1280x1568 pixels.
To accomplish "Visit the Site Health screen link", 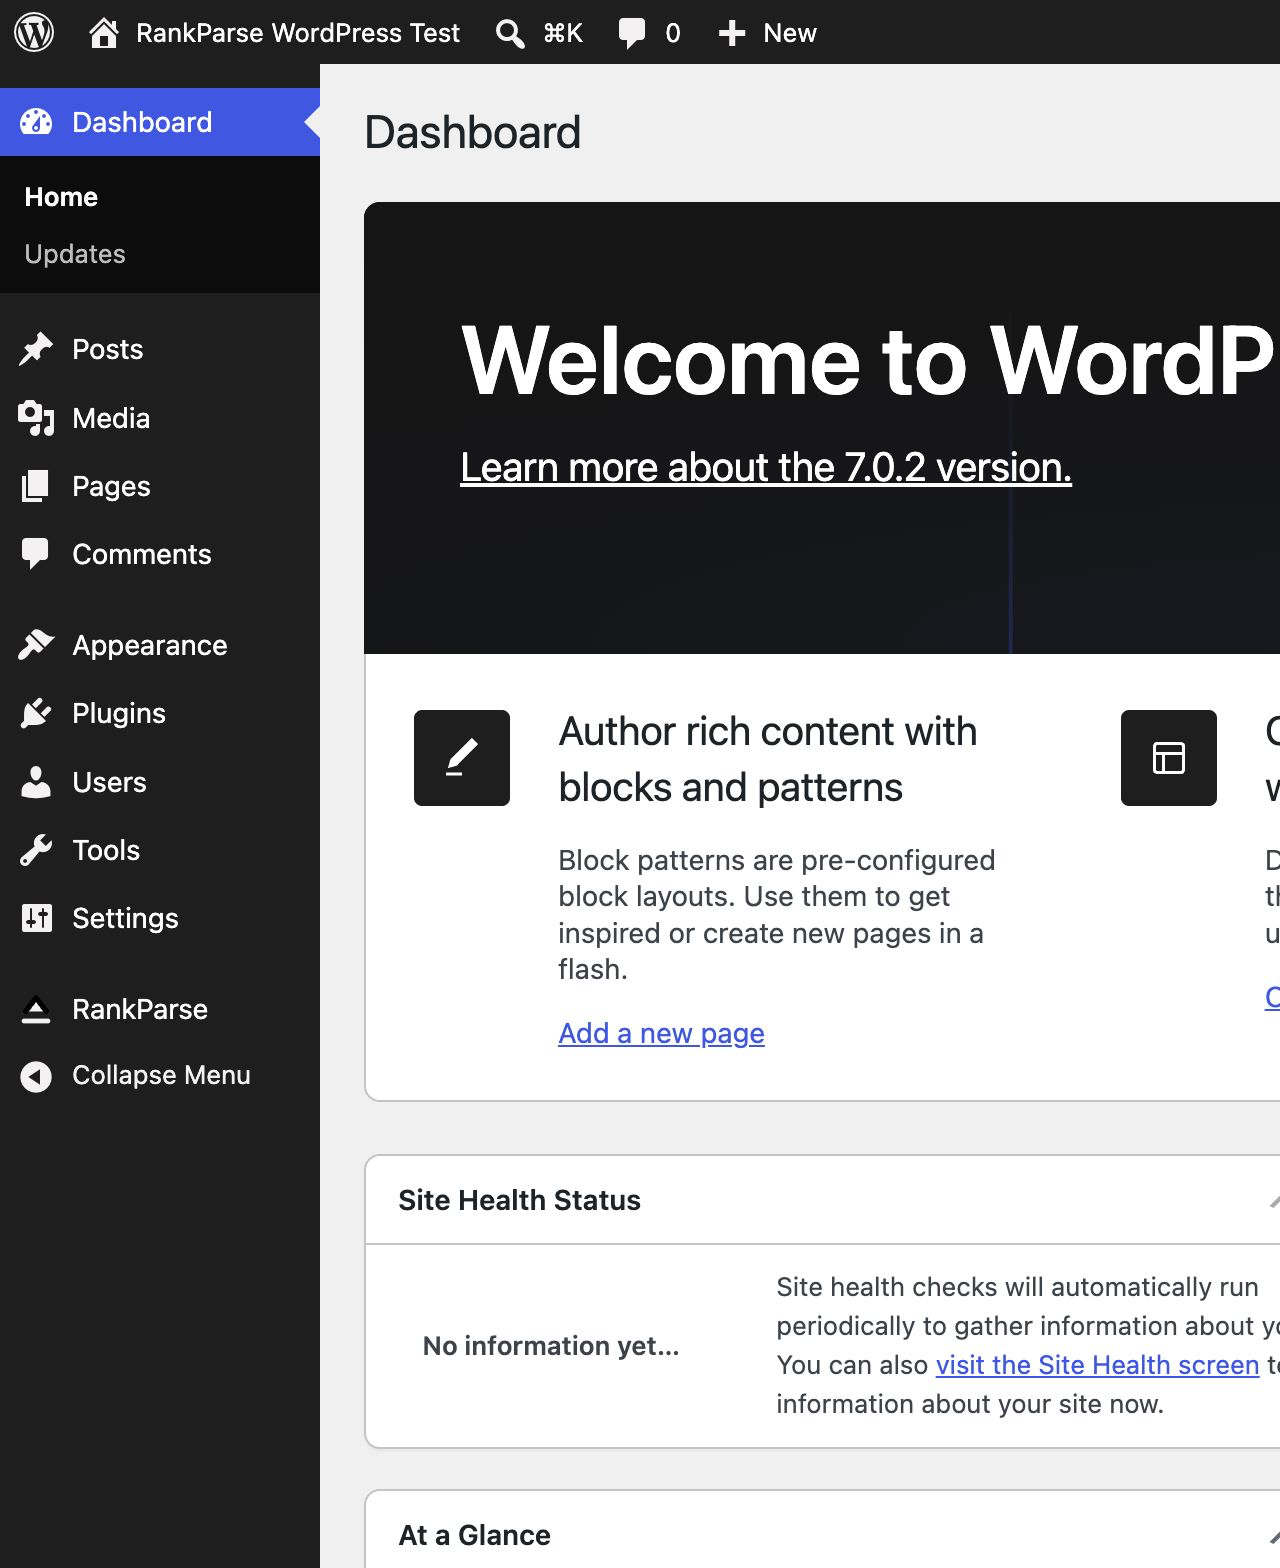I will 1097,1365.
